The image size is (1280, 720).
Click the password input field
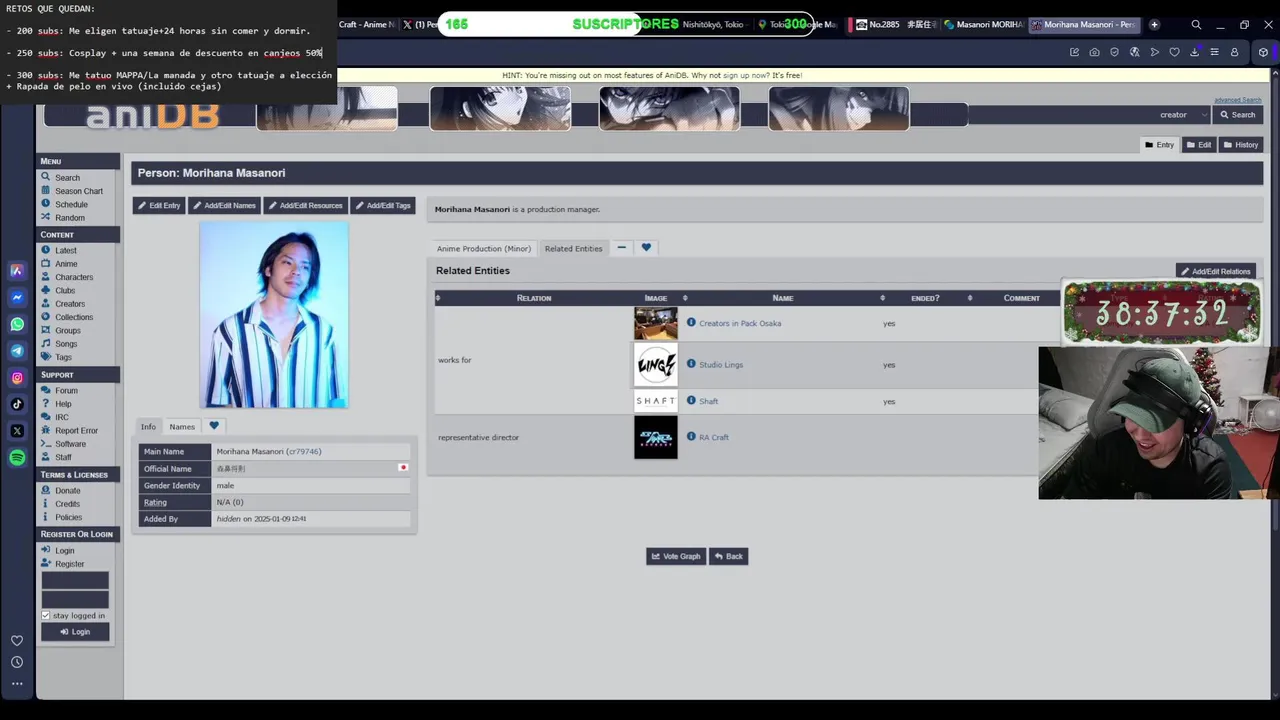[75, 599]
